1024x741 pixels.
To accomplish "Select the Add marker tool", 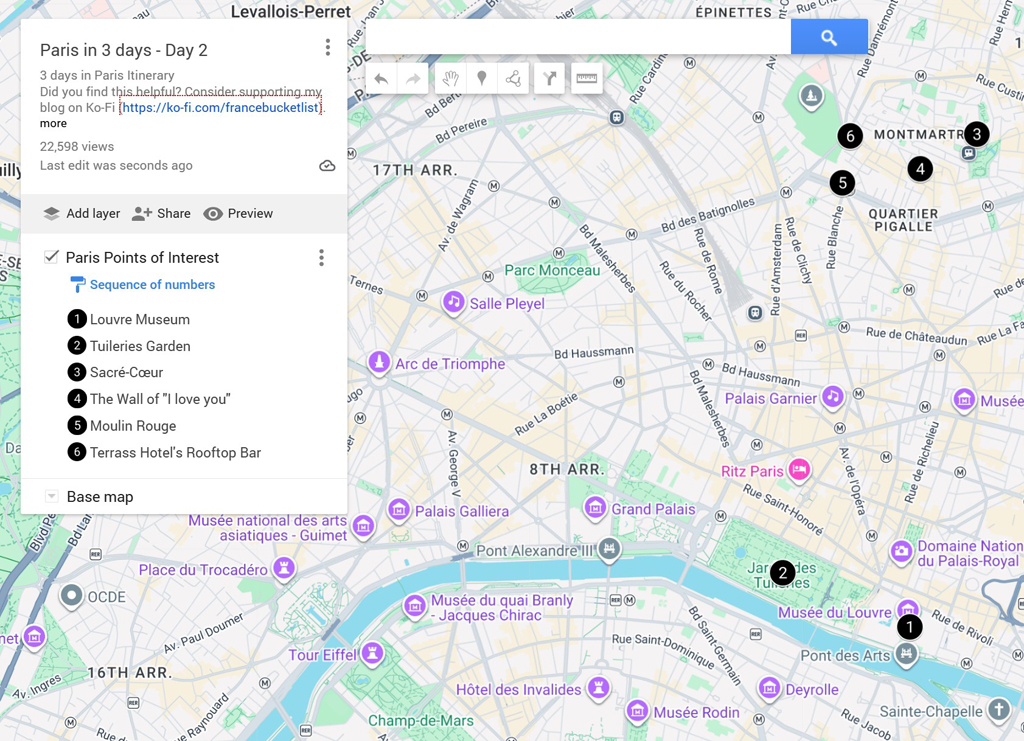I will [482, 79].
